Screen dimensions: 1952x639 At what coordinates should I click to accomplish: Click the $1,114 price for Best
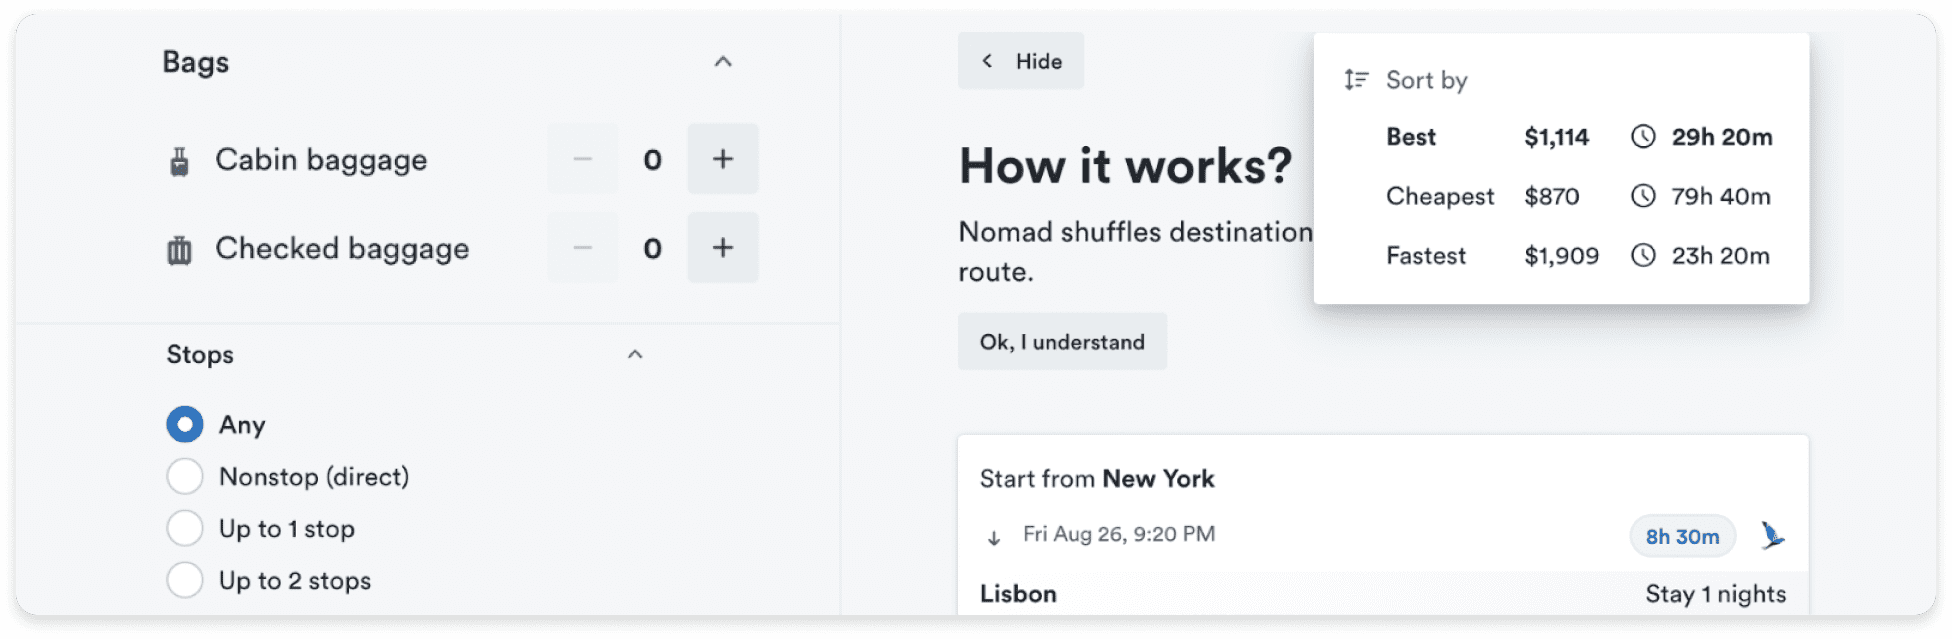(x=1556, y=137)
